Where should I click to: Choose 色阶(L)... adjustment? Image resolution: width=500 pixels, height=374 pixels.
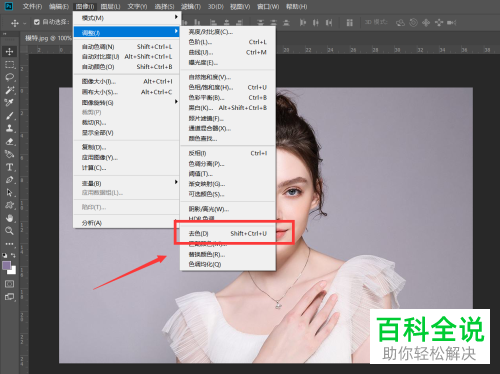[x=228, y=42]
